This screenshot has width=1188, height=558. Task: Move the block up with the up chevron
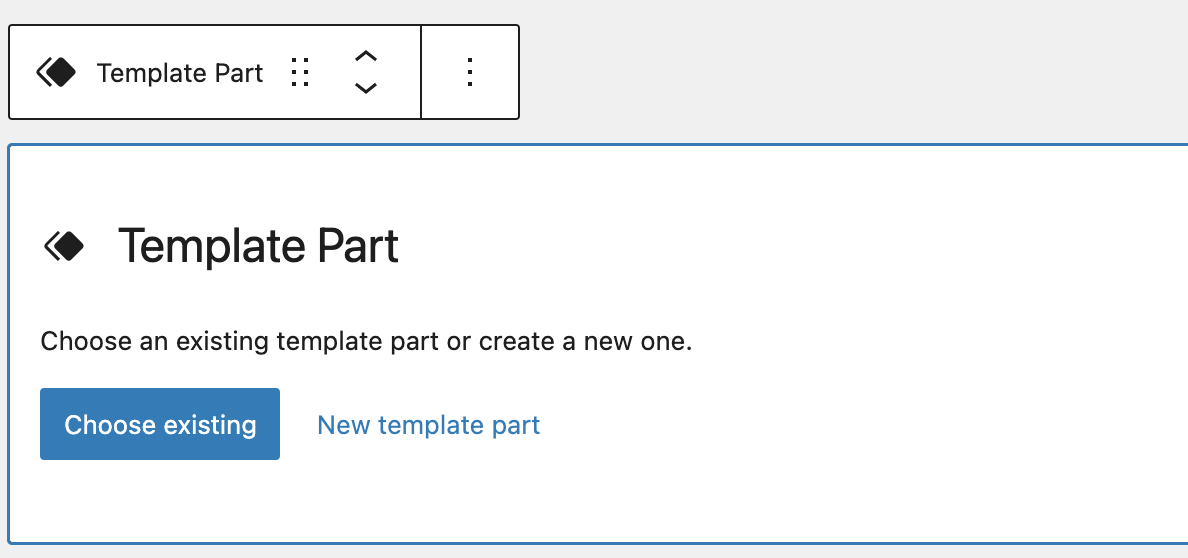pyautogui.click(x=366, y=57)
